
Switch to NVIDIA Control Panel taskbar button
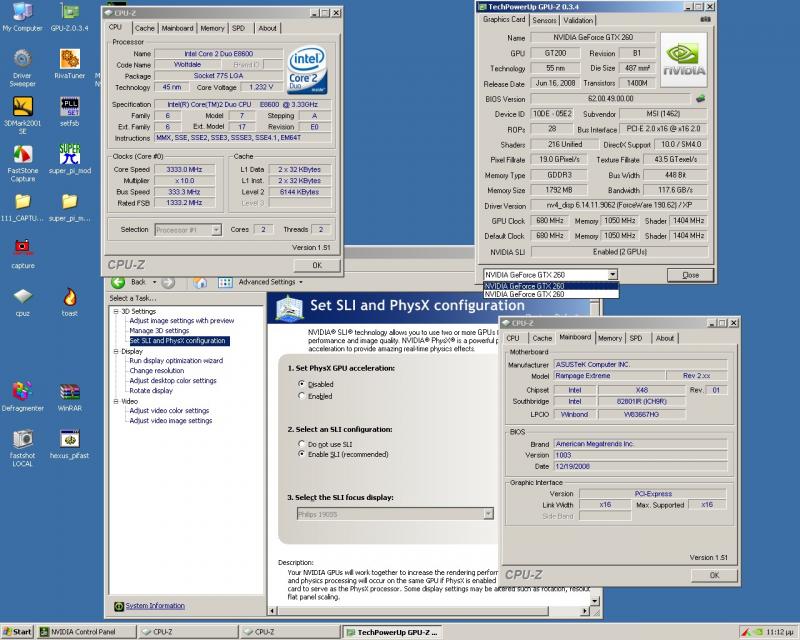point(88,632)
